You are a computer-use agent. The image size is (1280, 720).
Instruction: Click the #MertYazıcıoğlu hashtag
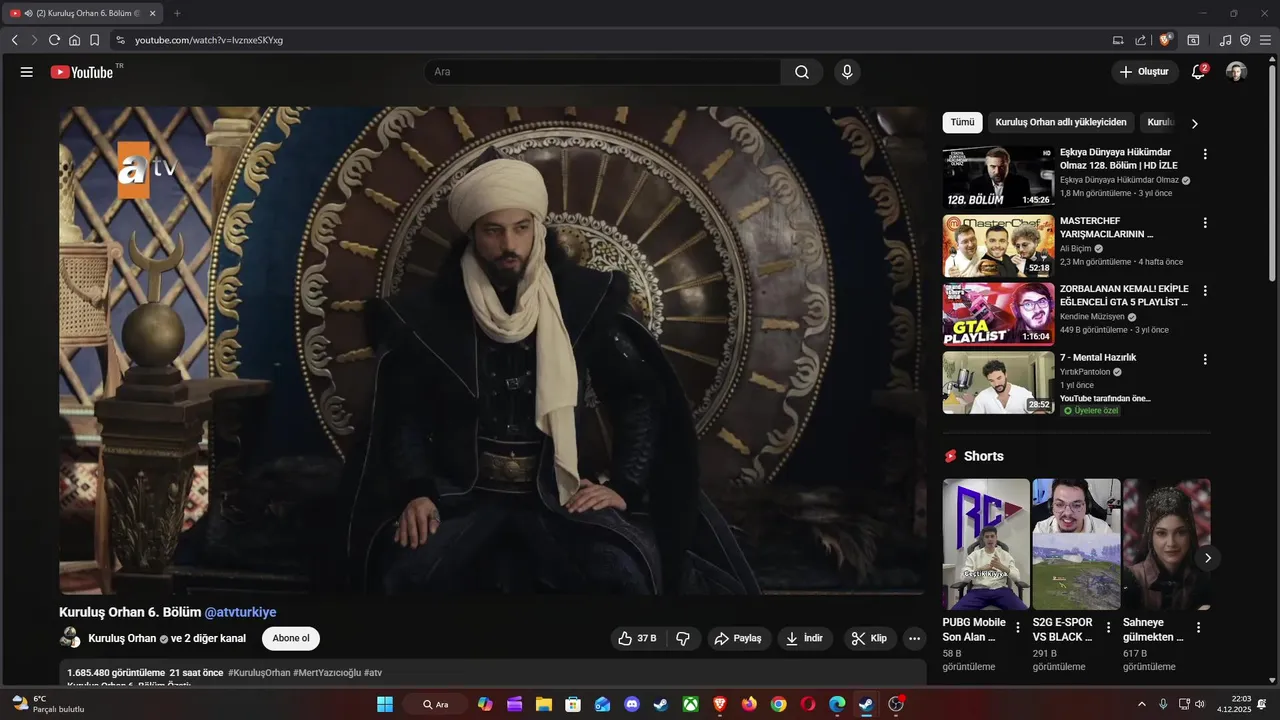327,673
